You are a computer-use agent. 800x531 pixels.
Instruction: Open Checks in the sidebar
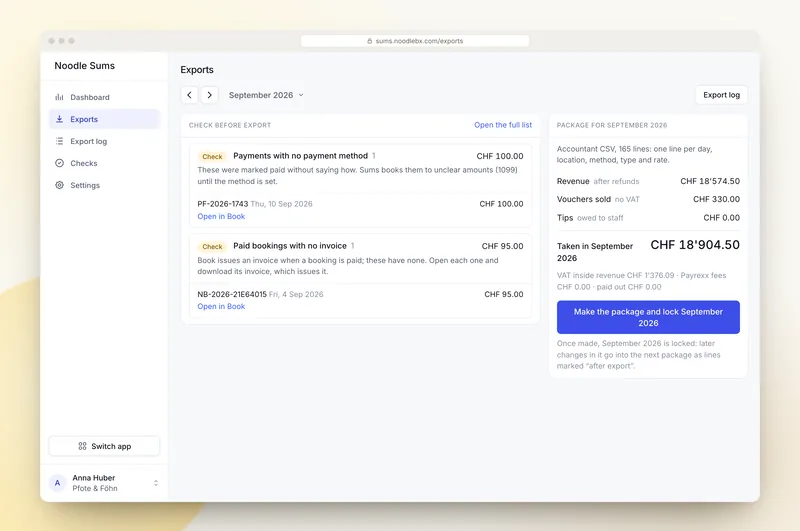(x=104, y=163)
